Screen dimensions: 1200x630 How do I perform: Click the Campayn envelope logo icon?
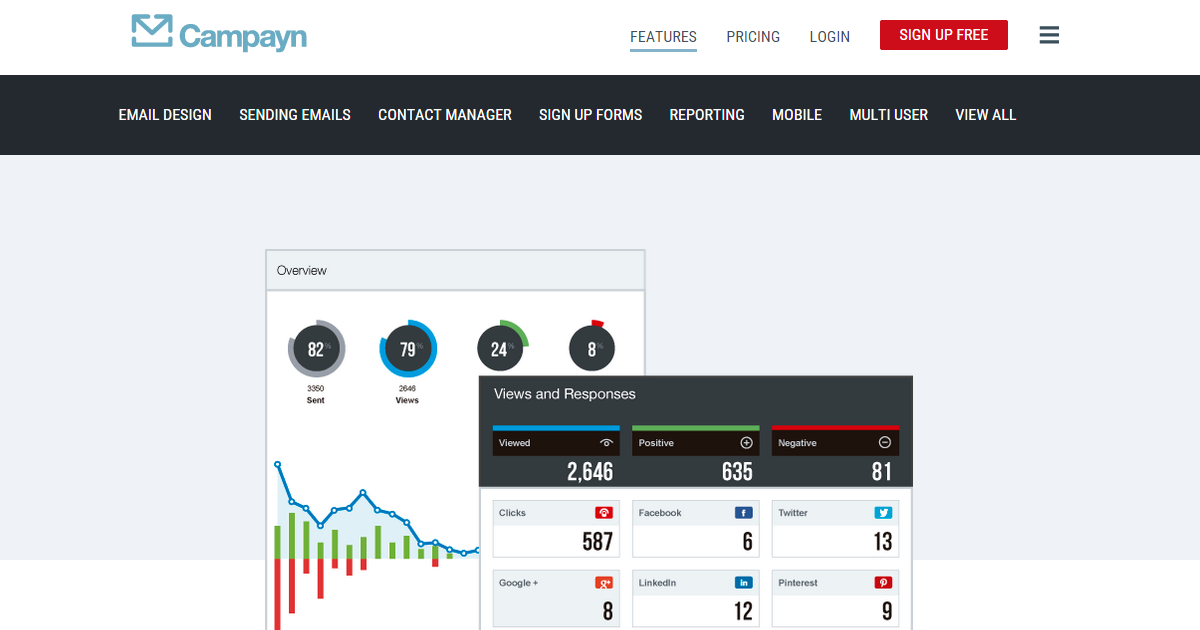(x=152, y=32)
